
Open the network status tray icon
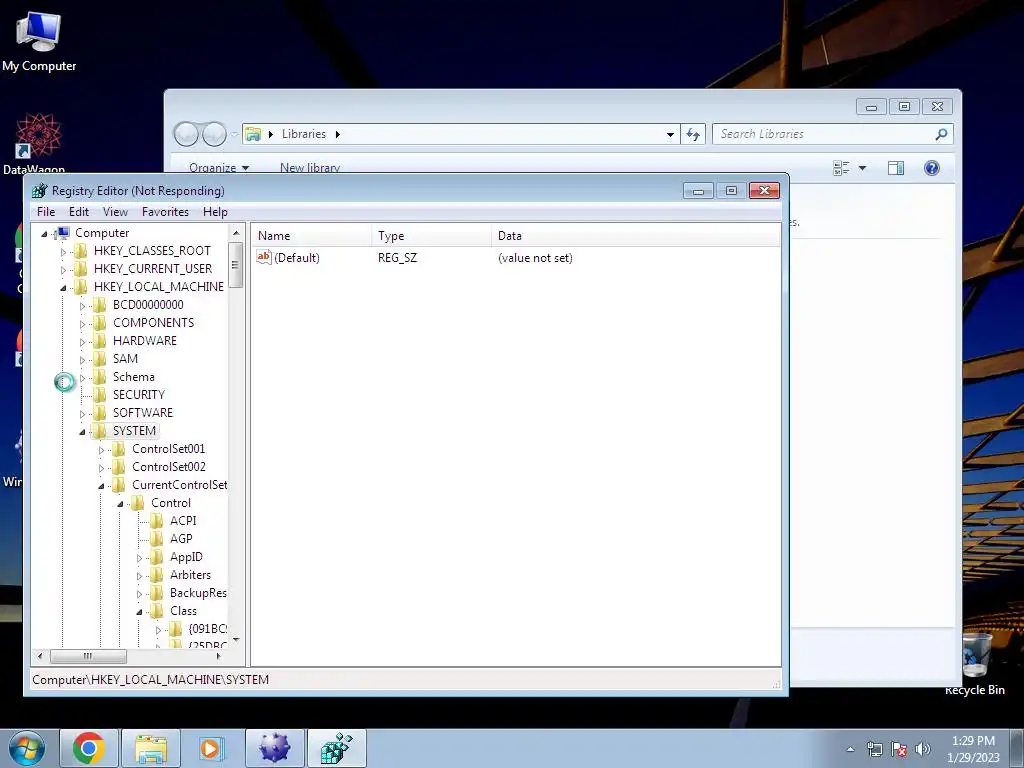874,749
